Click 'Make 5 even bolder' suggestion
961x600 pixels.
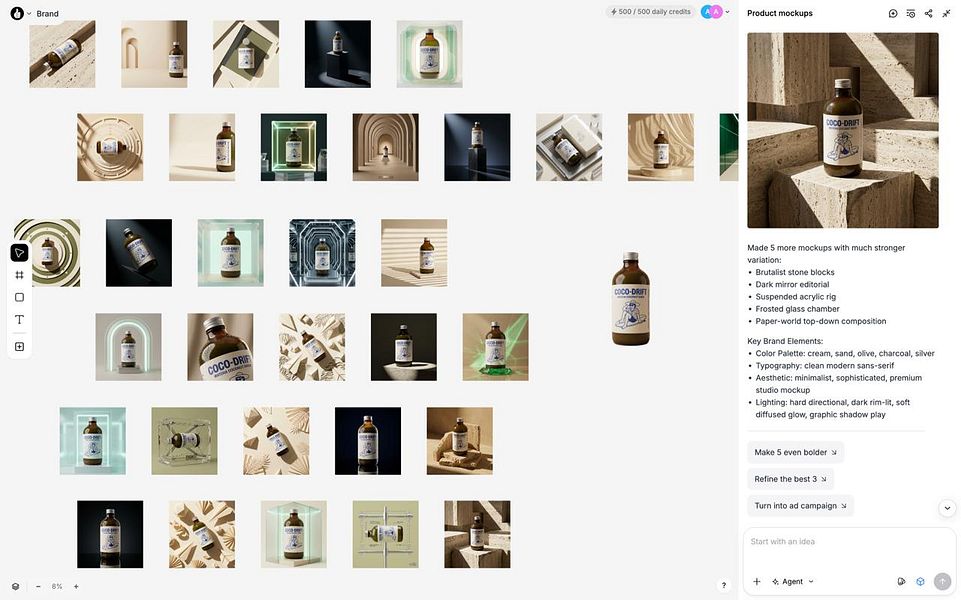(x=796, y=452)
